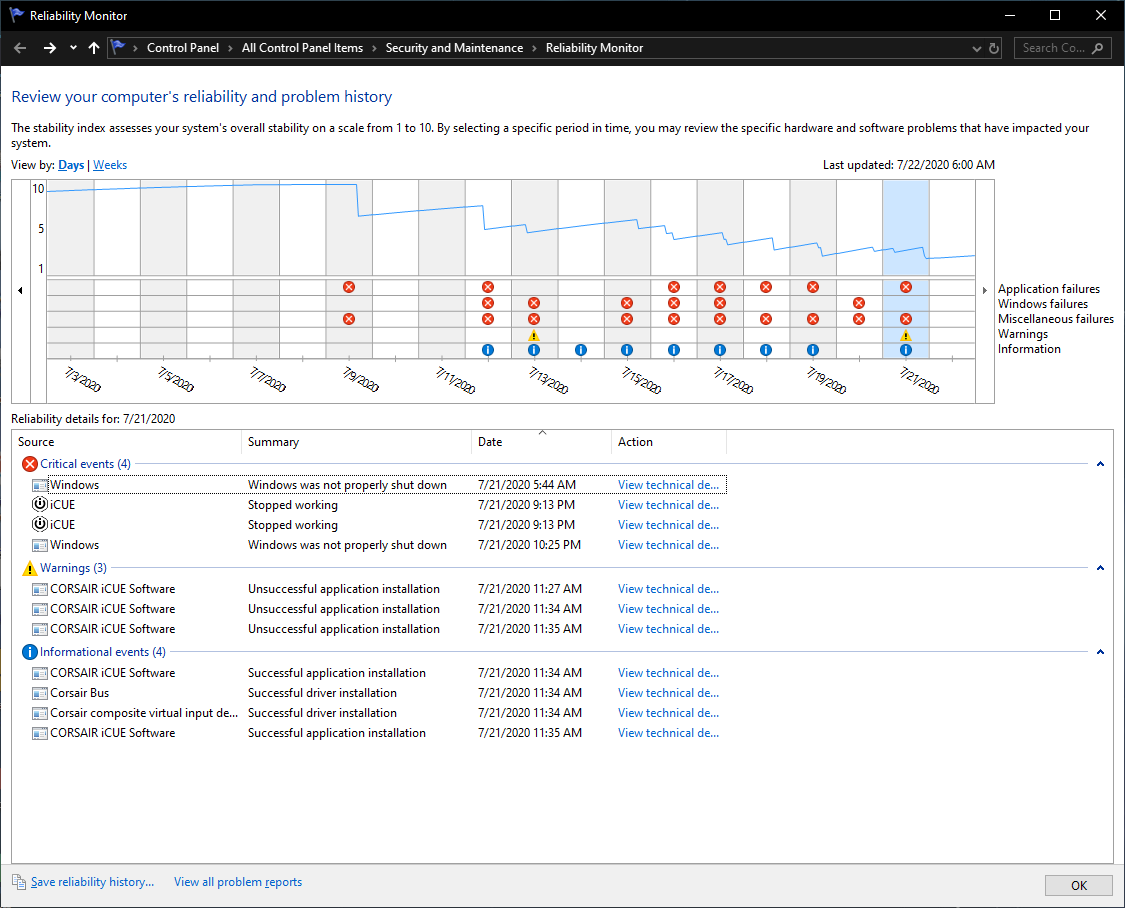Collapse the Informational events group

(x=1100, y=652)
